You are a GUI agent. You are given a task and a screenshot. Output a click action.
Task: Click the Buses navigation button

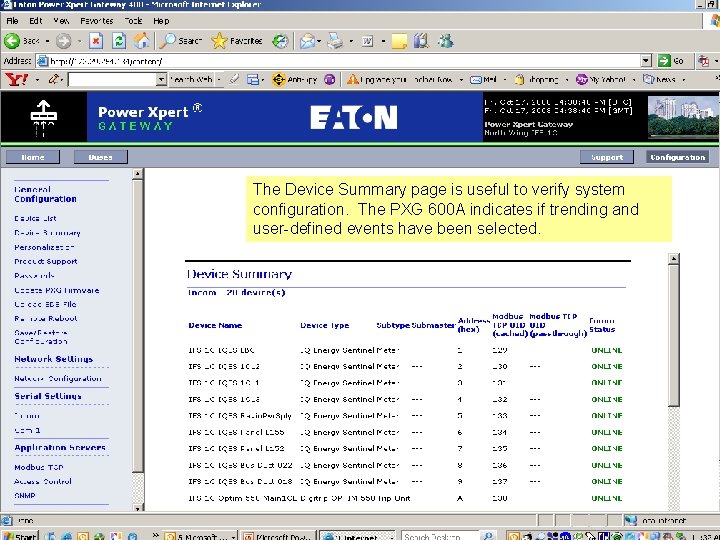(101, 157)
